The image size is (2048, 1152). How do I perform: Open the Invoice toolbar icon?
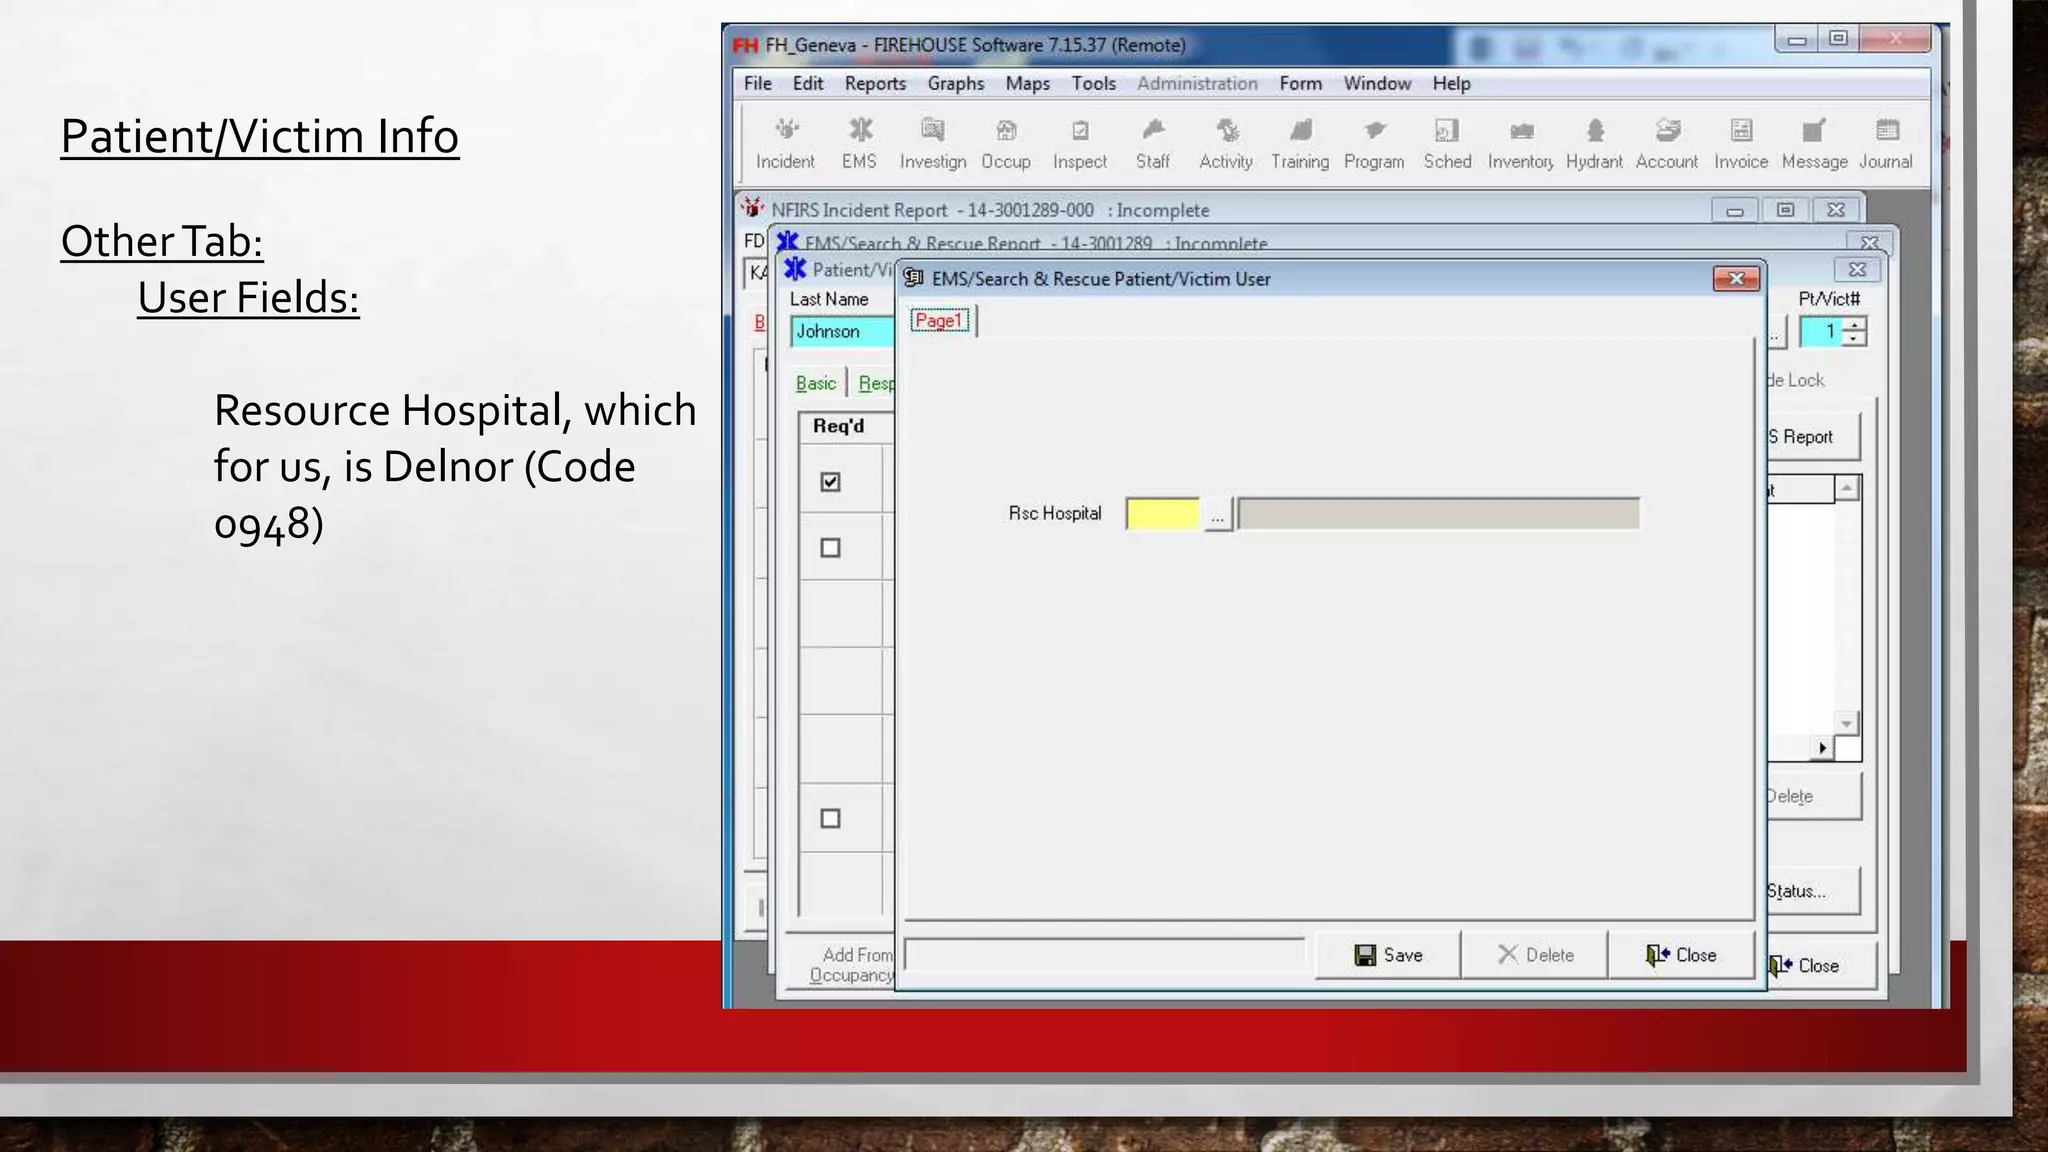coord(1741,144)
